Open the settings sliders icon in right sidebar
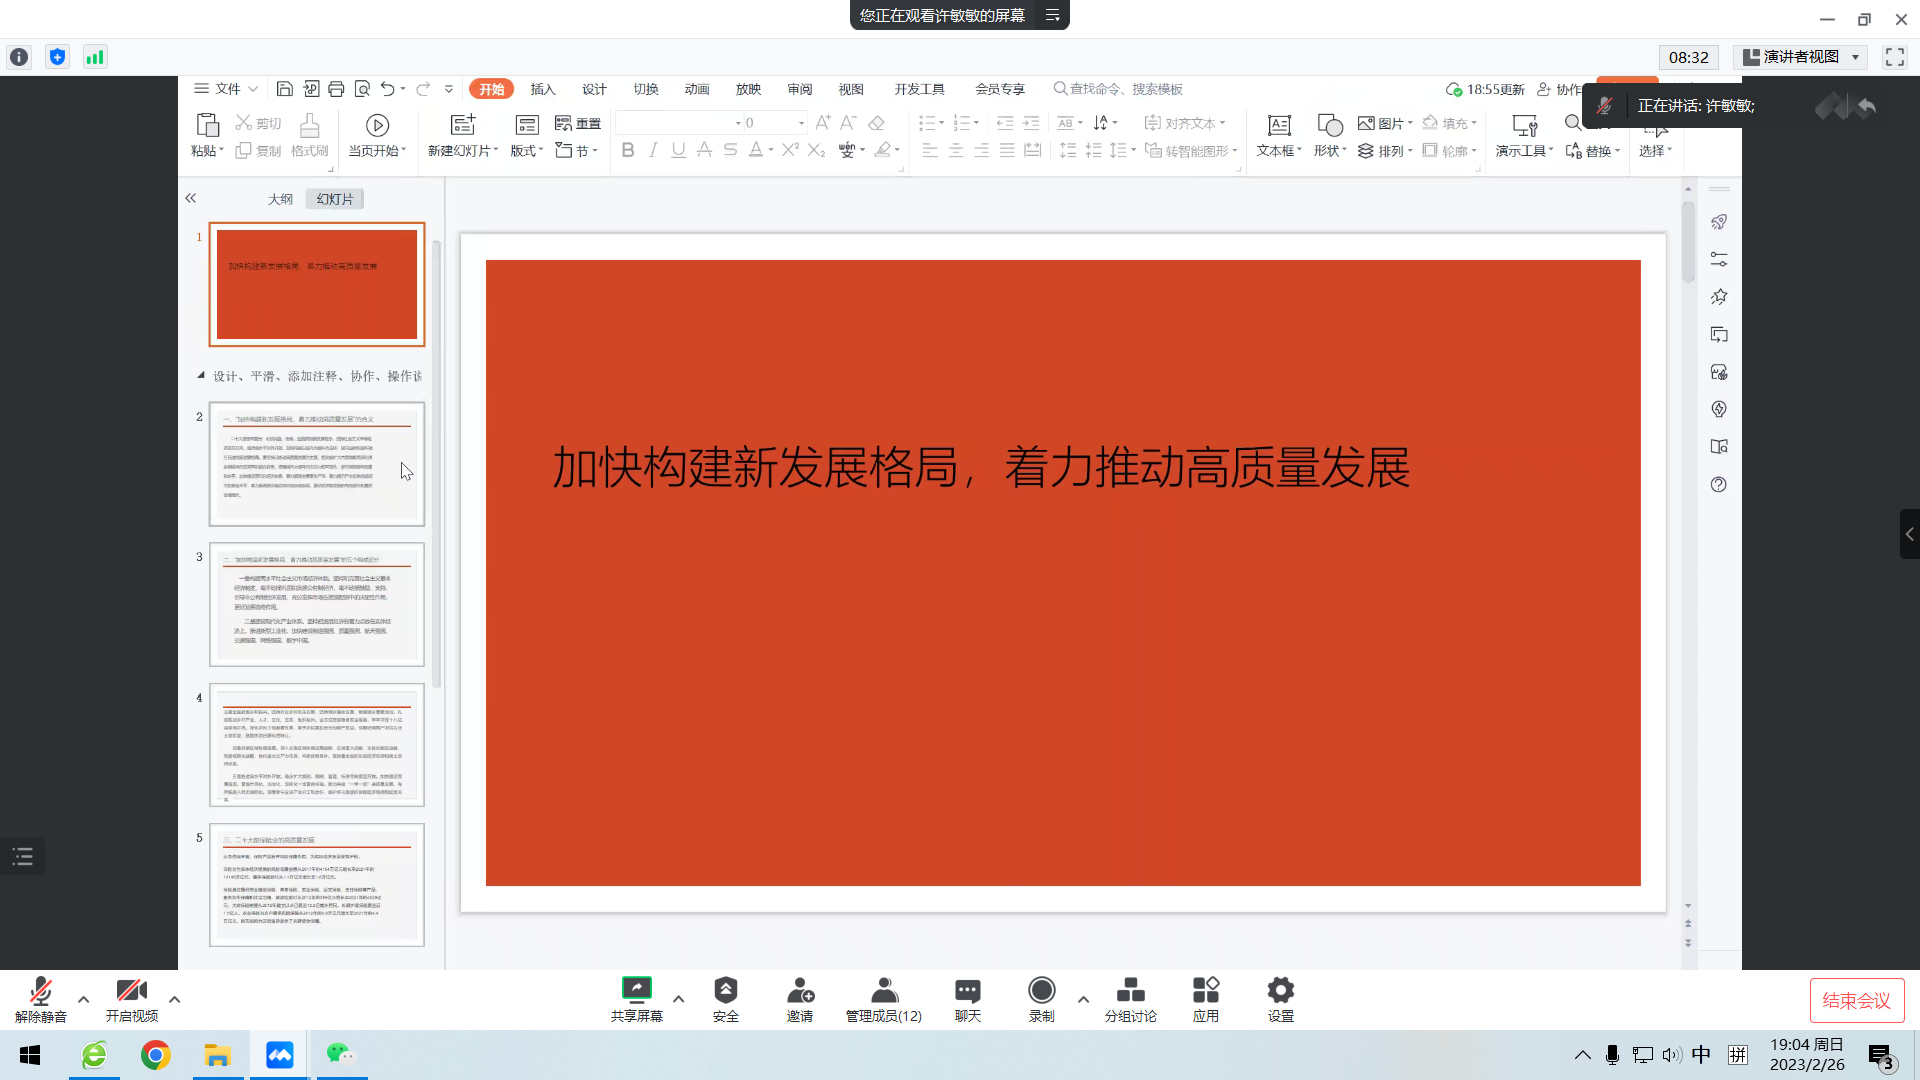The height and width of the screenshot is (1080, 1920). coord(1719,259)
